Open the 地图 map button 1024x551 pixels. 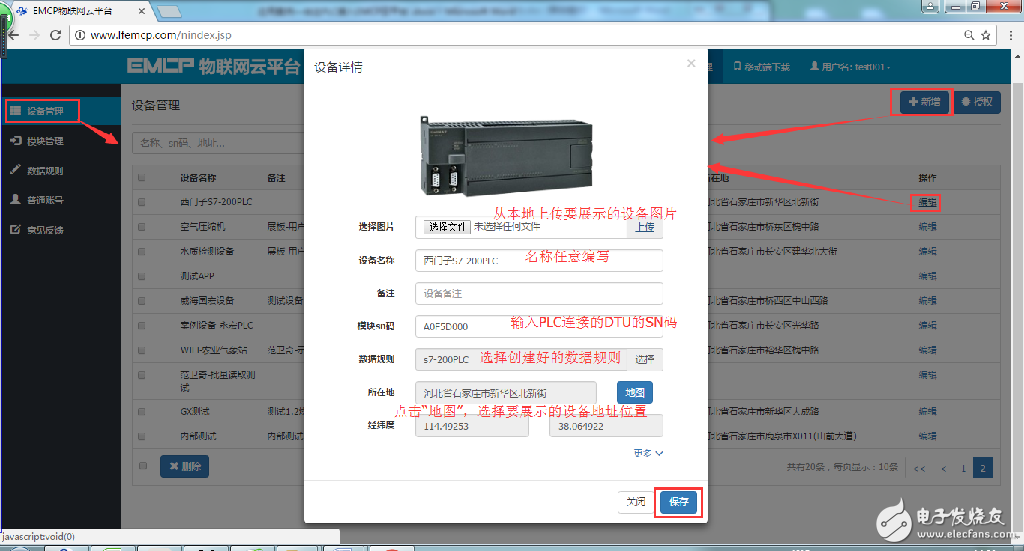[x=634, y=392]
